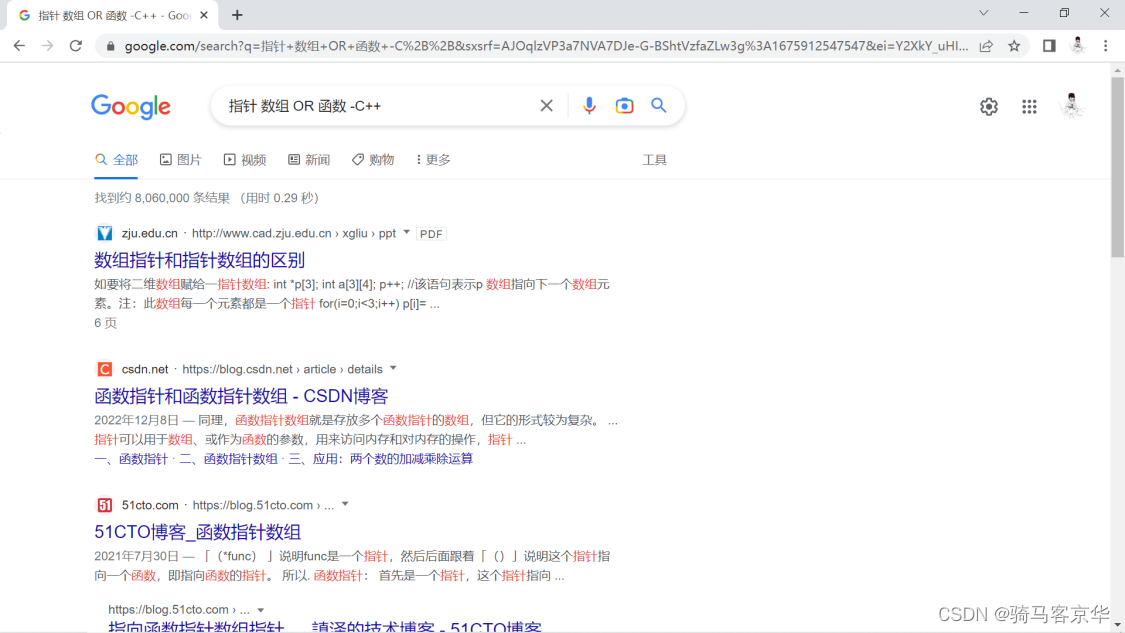Open 51cto.com result options arrow

345,504
